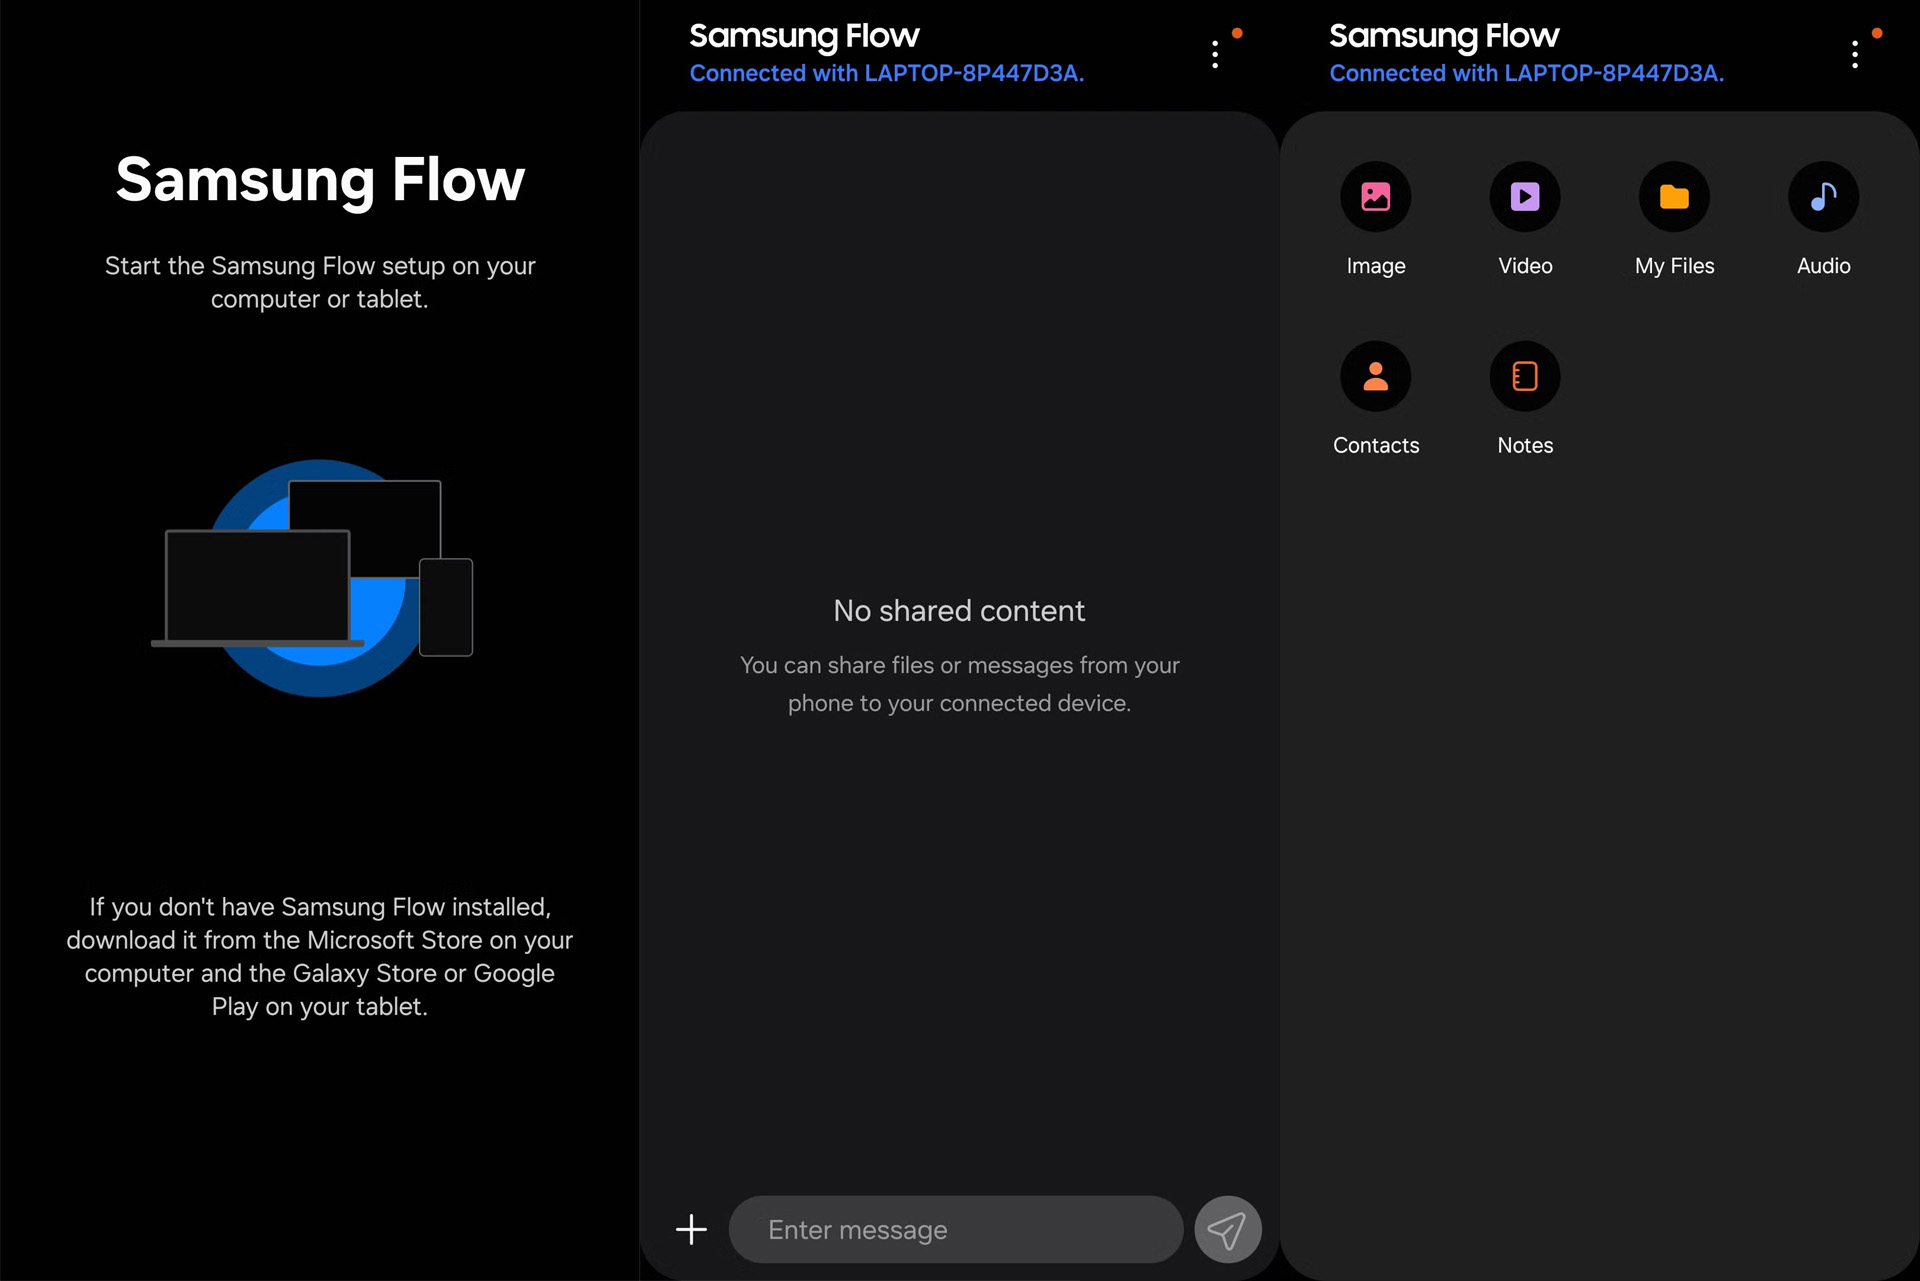Image resolution: width=1920 pixels, height=1281 pixels.
Task: Open more options menu in right panel
Action: coord(1855,54)
